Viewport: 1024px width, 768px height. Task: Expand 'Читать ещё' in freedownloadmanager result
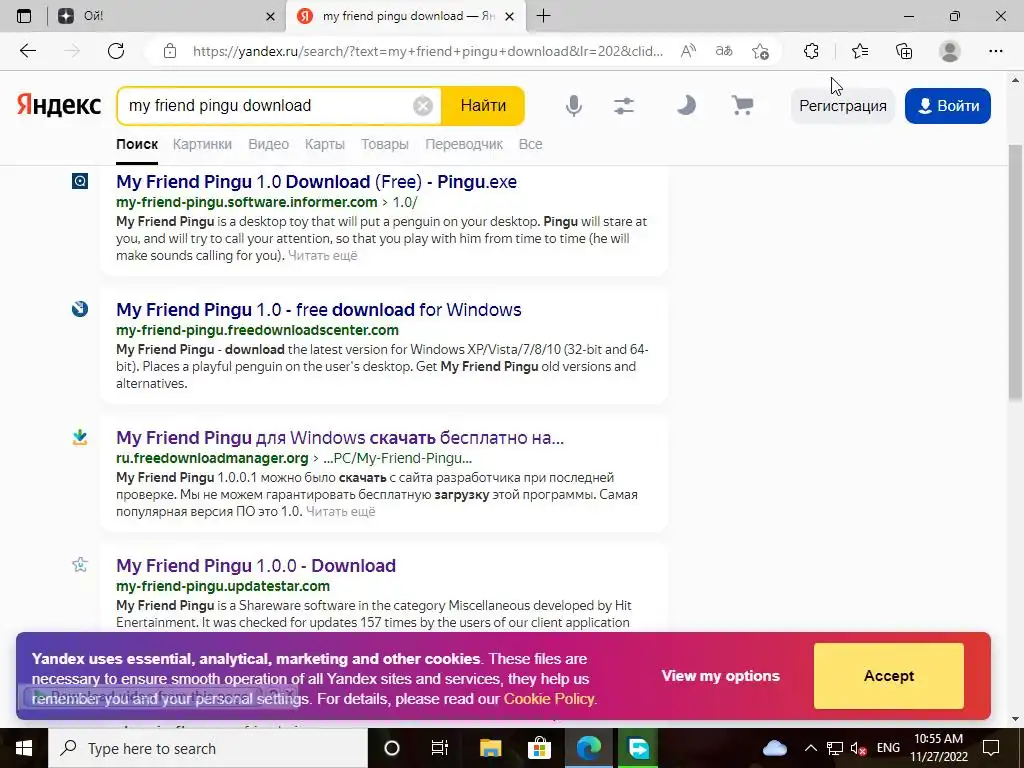click(340, 512)
